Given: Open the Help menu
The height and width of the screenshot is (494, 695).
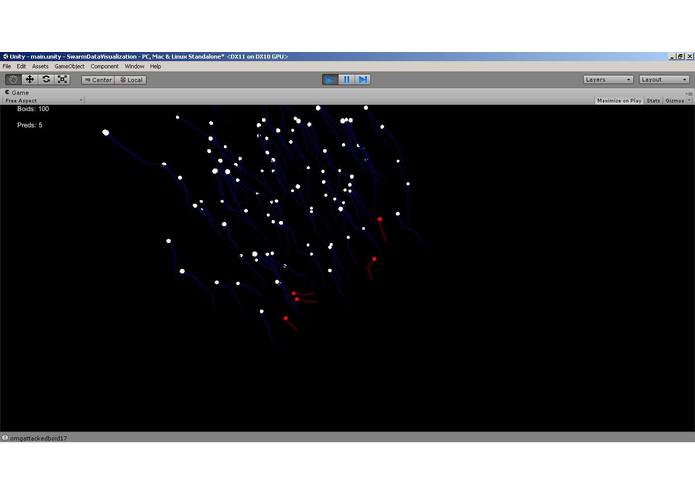Looking at the screenshot, I should point(155,66).
